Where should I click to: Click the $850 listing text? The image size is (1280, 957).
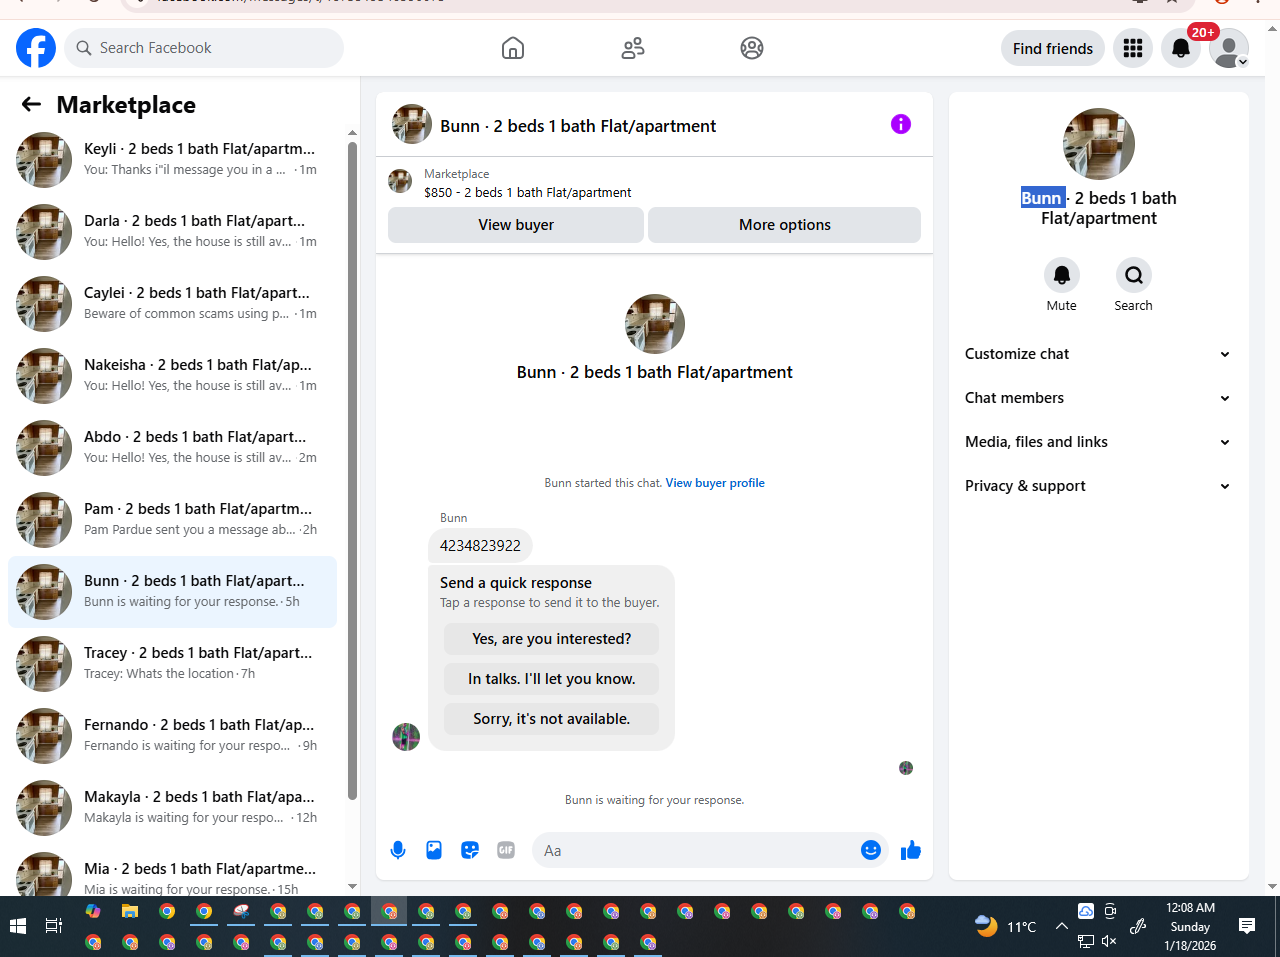527,192
